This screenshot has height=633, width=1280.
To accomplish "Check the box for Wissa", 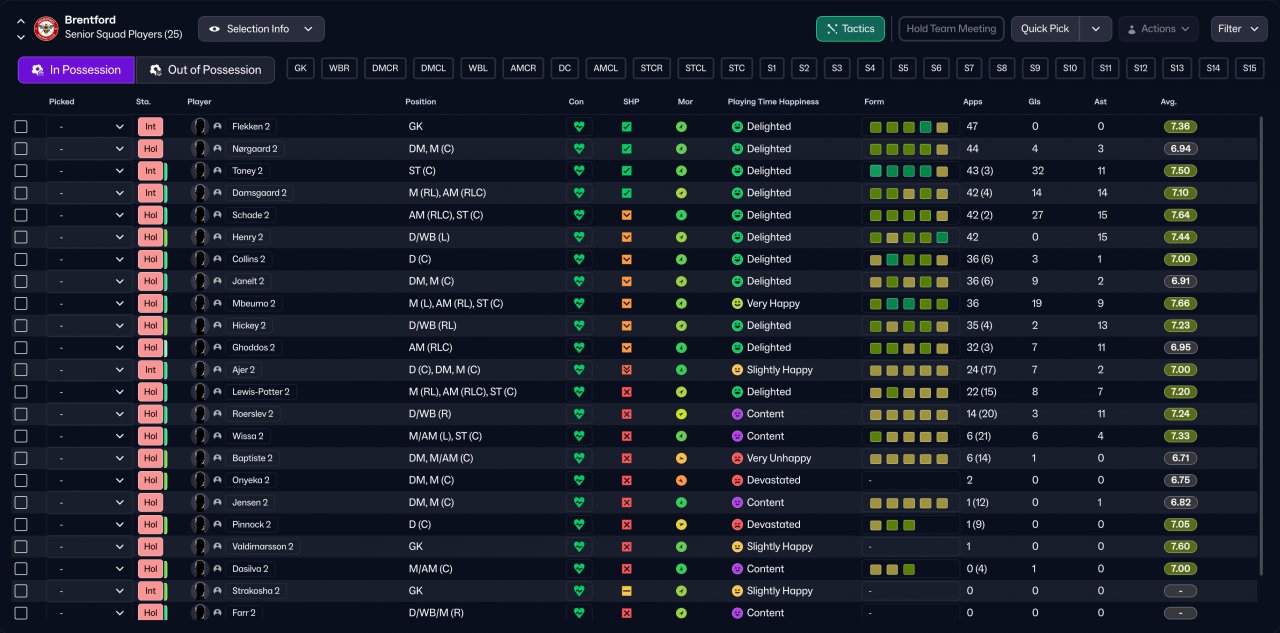I will coord(21,436).
